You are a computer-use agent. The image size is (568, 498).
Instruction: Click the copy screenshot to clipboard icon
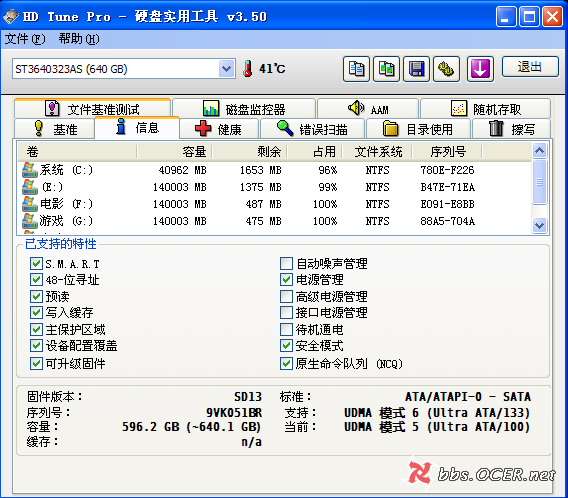pos(387,68)
